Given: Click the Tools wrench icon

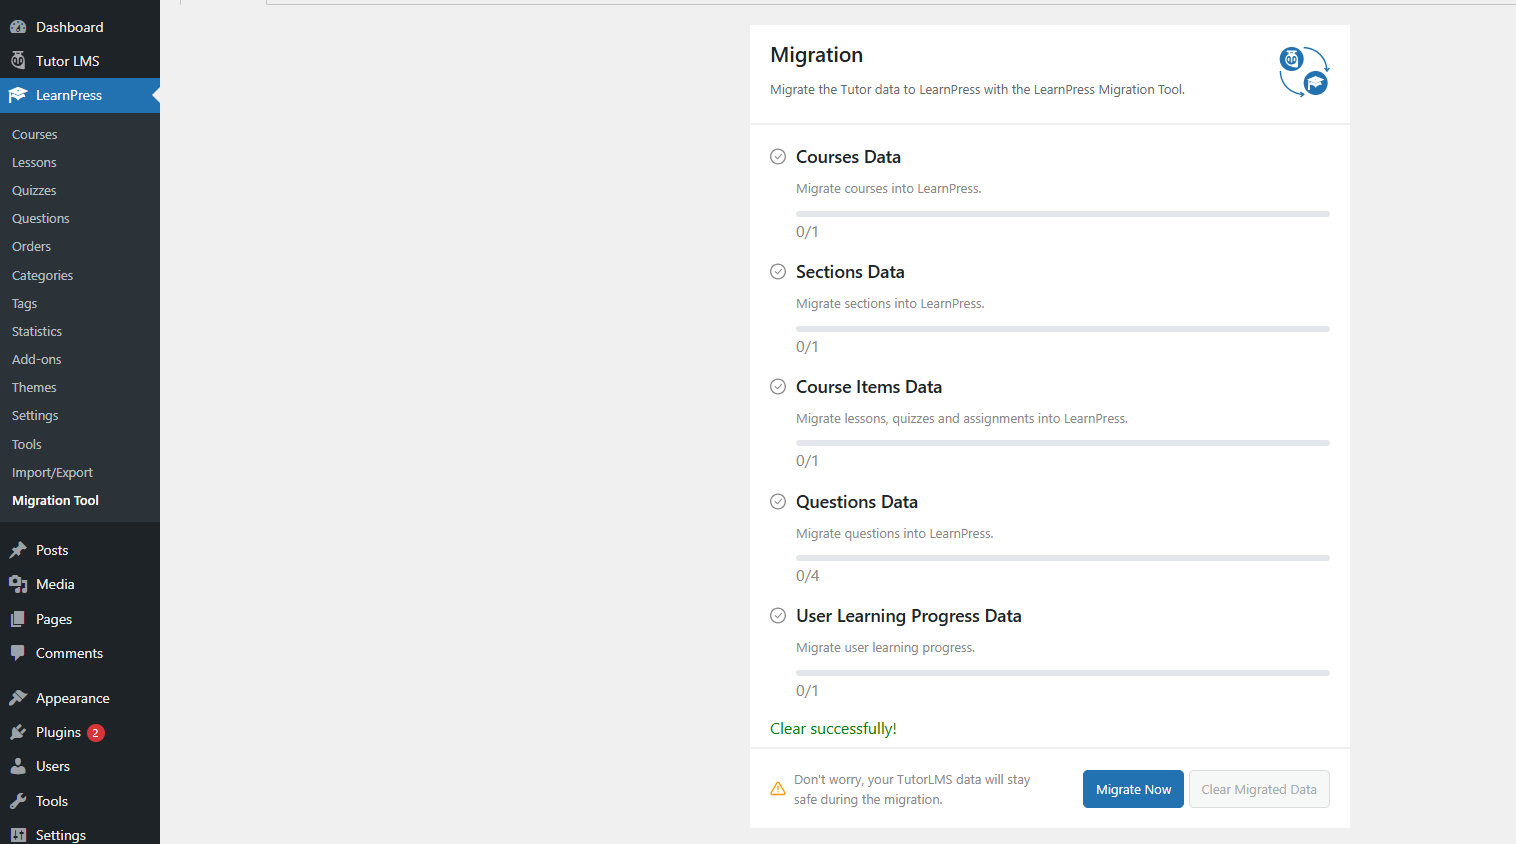Looking at the screenshot, I should pos(18,801).
